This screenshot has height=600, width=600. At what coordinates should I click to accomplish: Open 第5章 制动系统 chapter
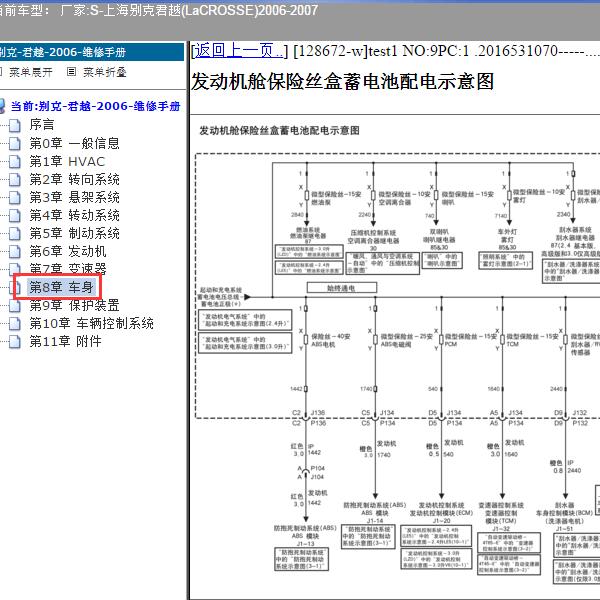click(x=75, y=233)
